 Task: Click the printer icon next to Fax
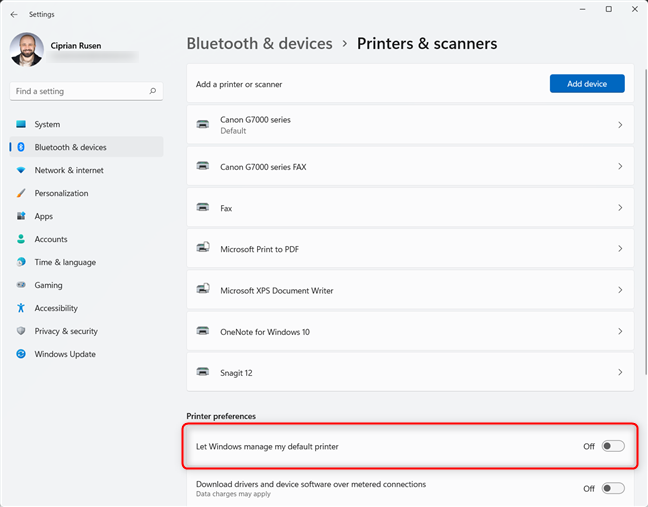coord(202,207)
